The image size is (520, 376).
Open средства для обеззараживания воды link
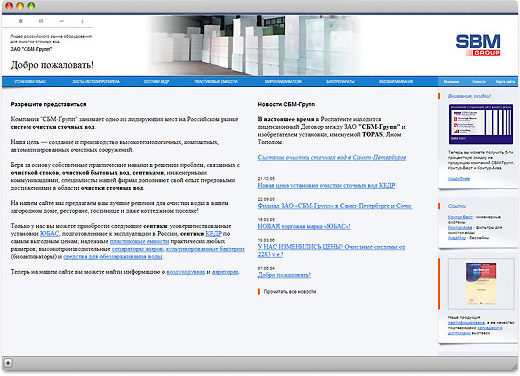113,257
